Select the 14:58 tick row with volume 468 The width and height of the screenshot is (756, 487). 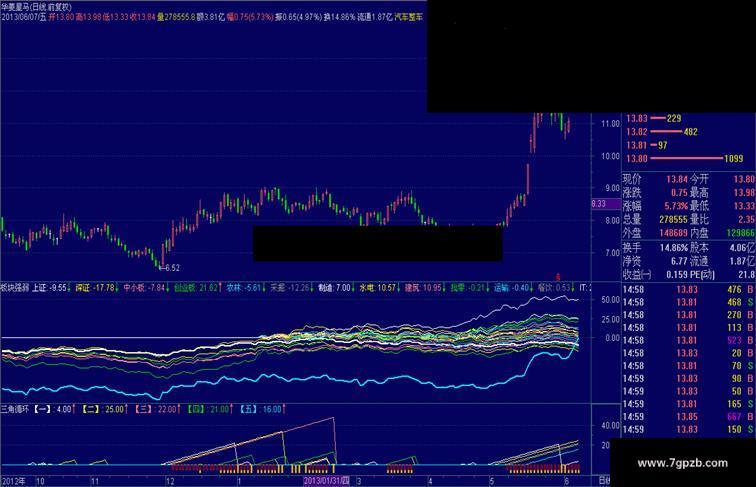pos(688,302)
